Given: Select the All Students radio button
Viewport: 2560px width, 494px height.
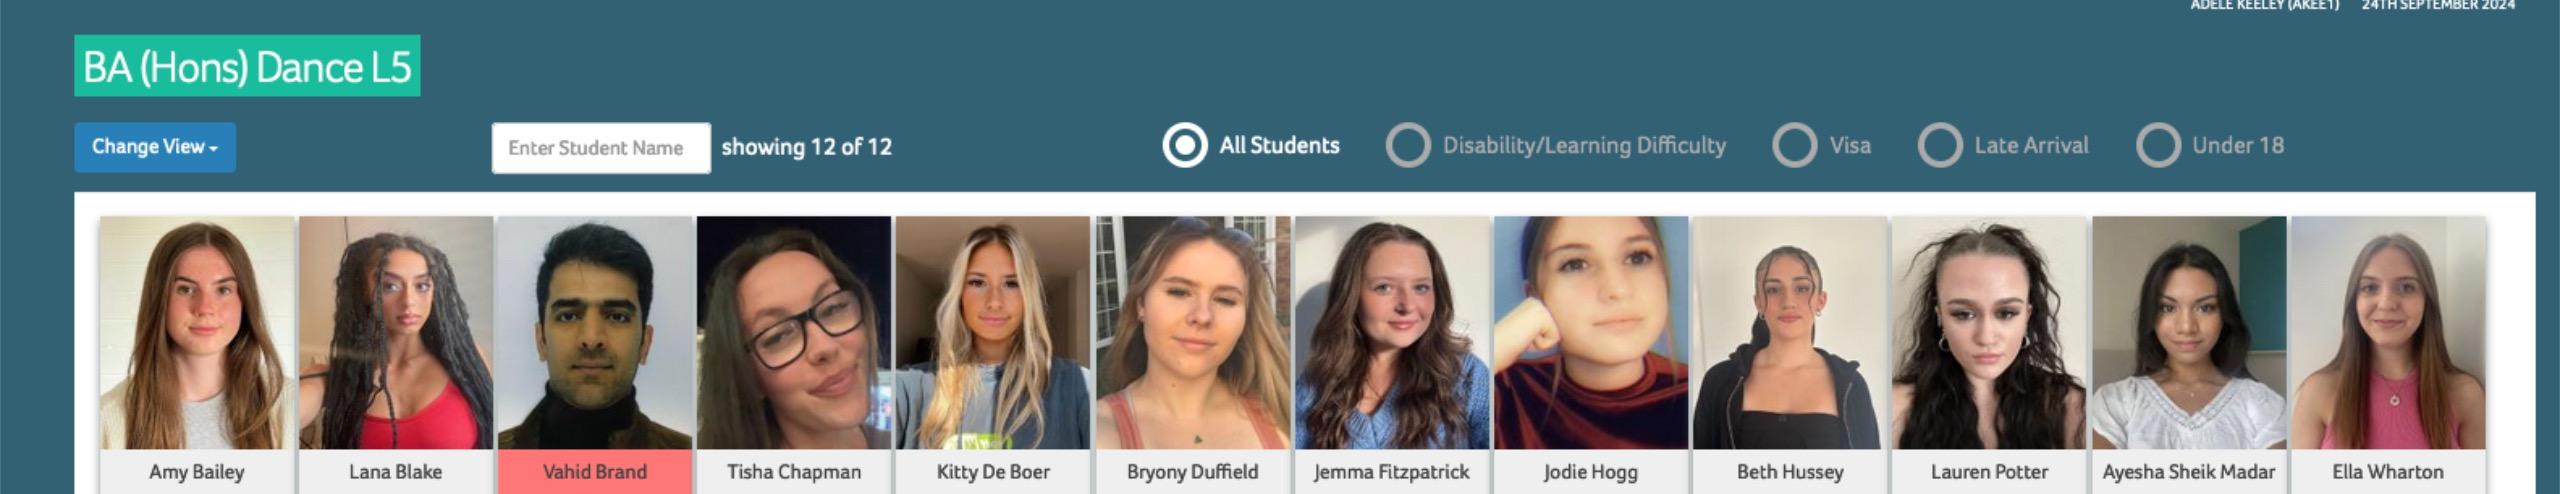Looking at the screenshot, I should point(1185,146).
